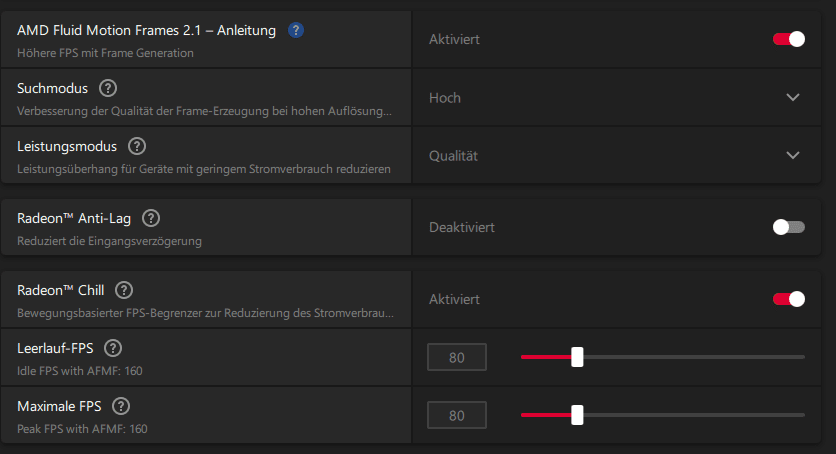Image resolution: width=836 pixels, height=454 pixels.
Task: Click the Radeon Anti-Lag setting label
Action: (x=75, y=218)
